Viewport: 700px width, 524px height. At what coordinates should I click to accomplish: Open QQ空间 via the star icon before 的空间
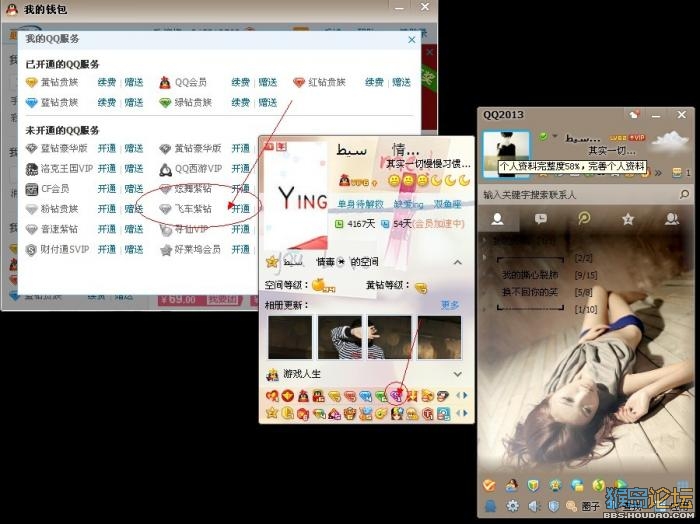click(x=271, y=262)
